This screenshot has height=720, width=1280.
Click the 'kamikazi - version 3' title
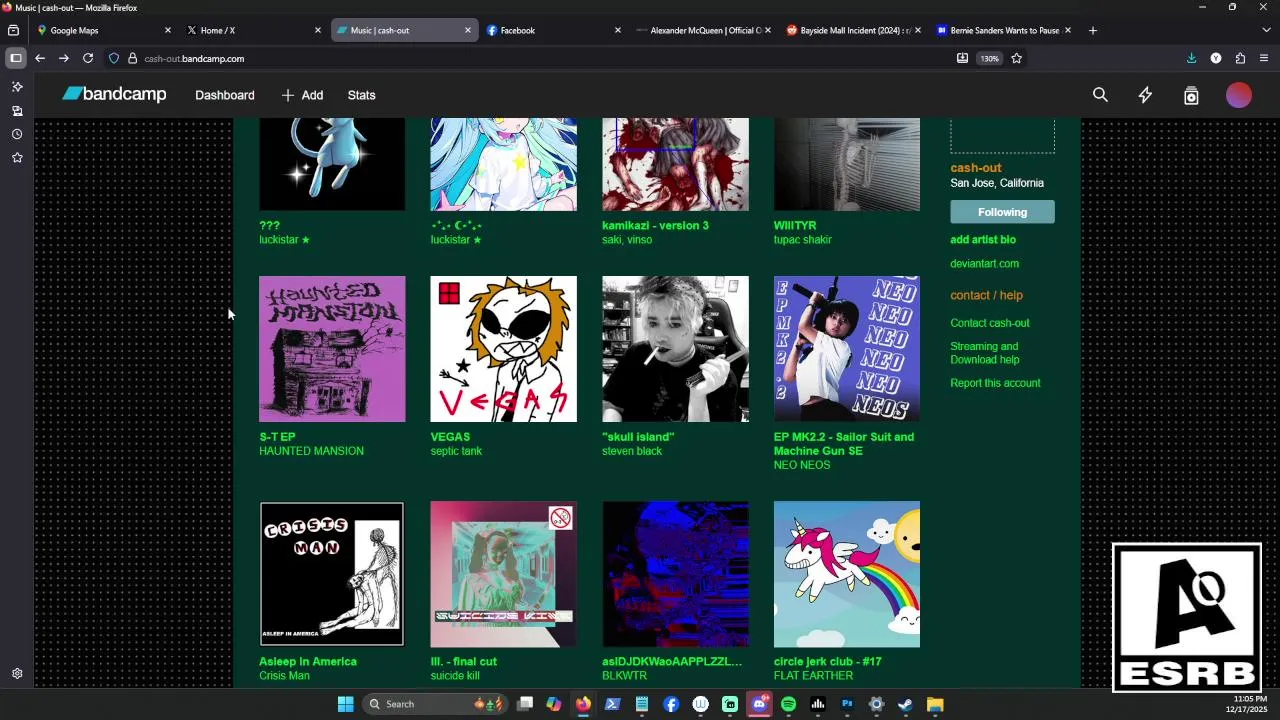[655, 226]
